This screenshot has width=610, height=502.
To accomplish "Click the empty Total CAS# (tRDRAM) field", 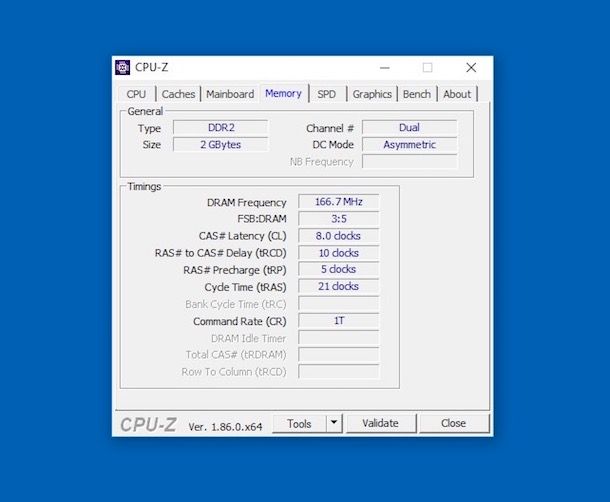I will point(339,355).
